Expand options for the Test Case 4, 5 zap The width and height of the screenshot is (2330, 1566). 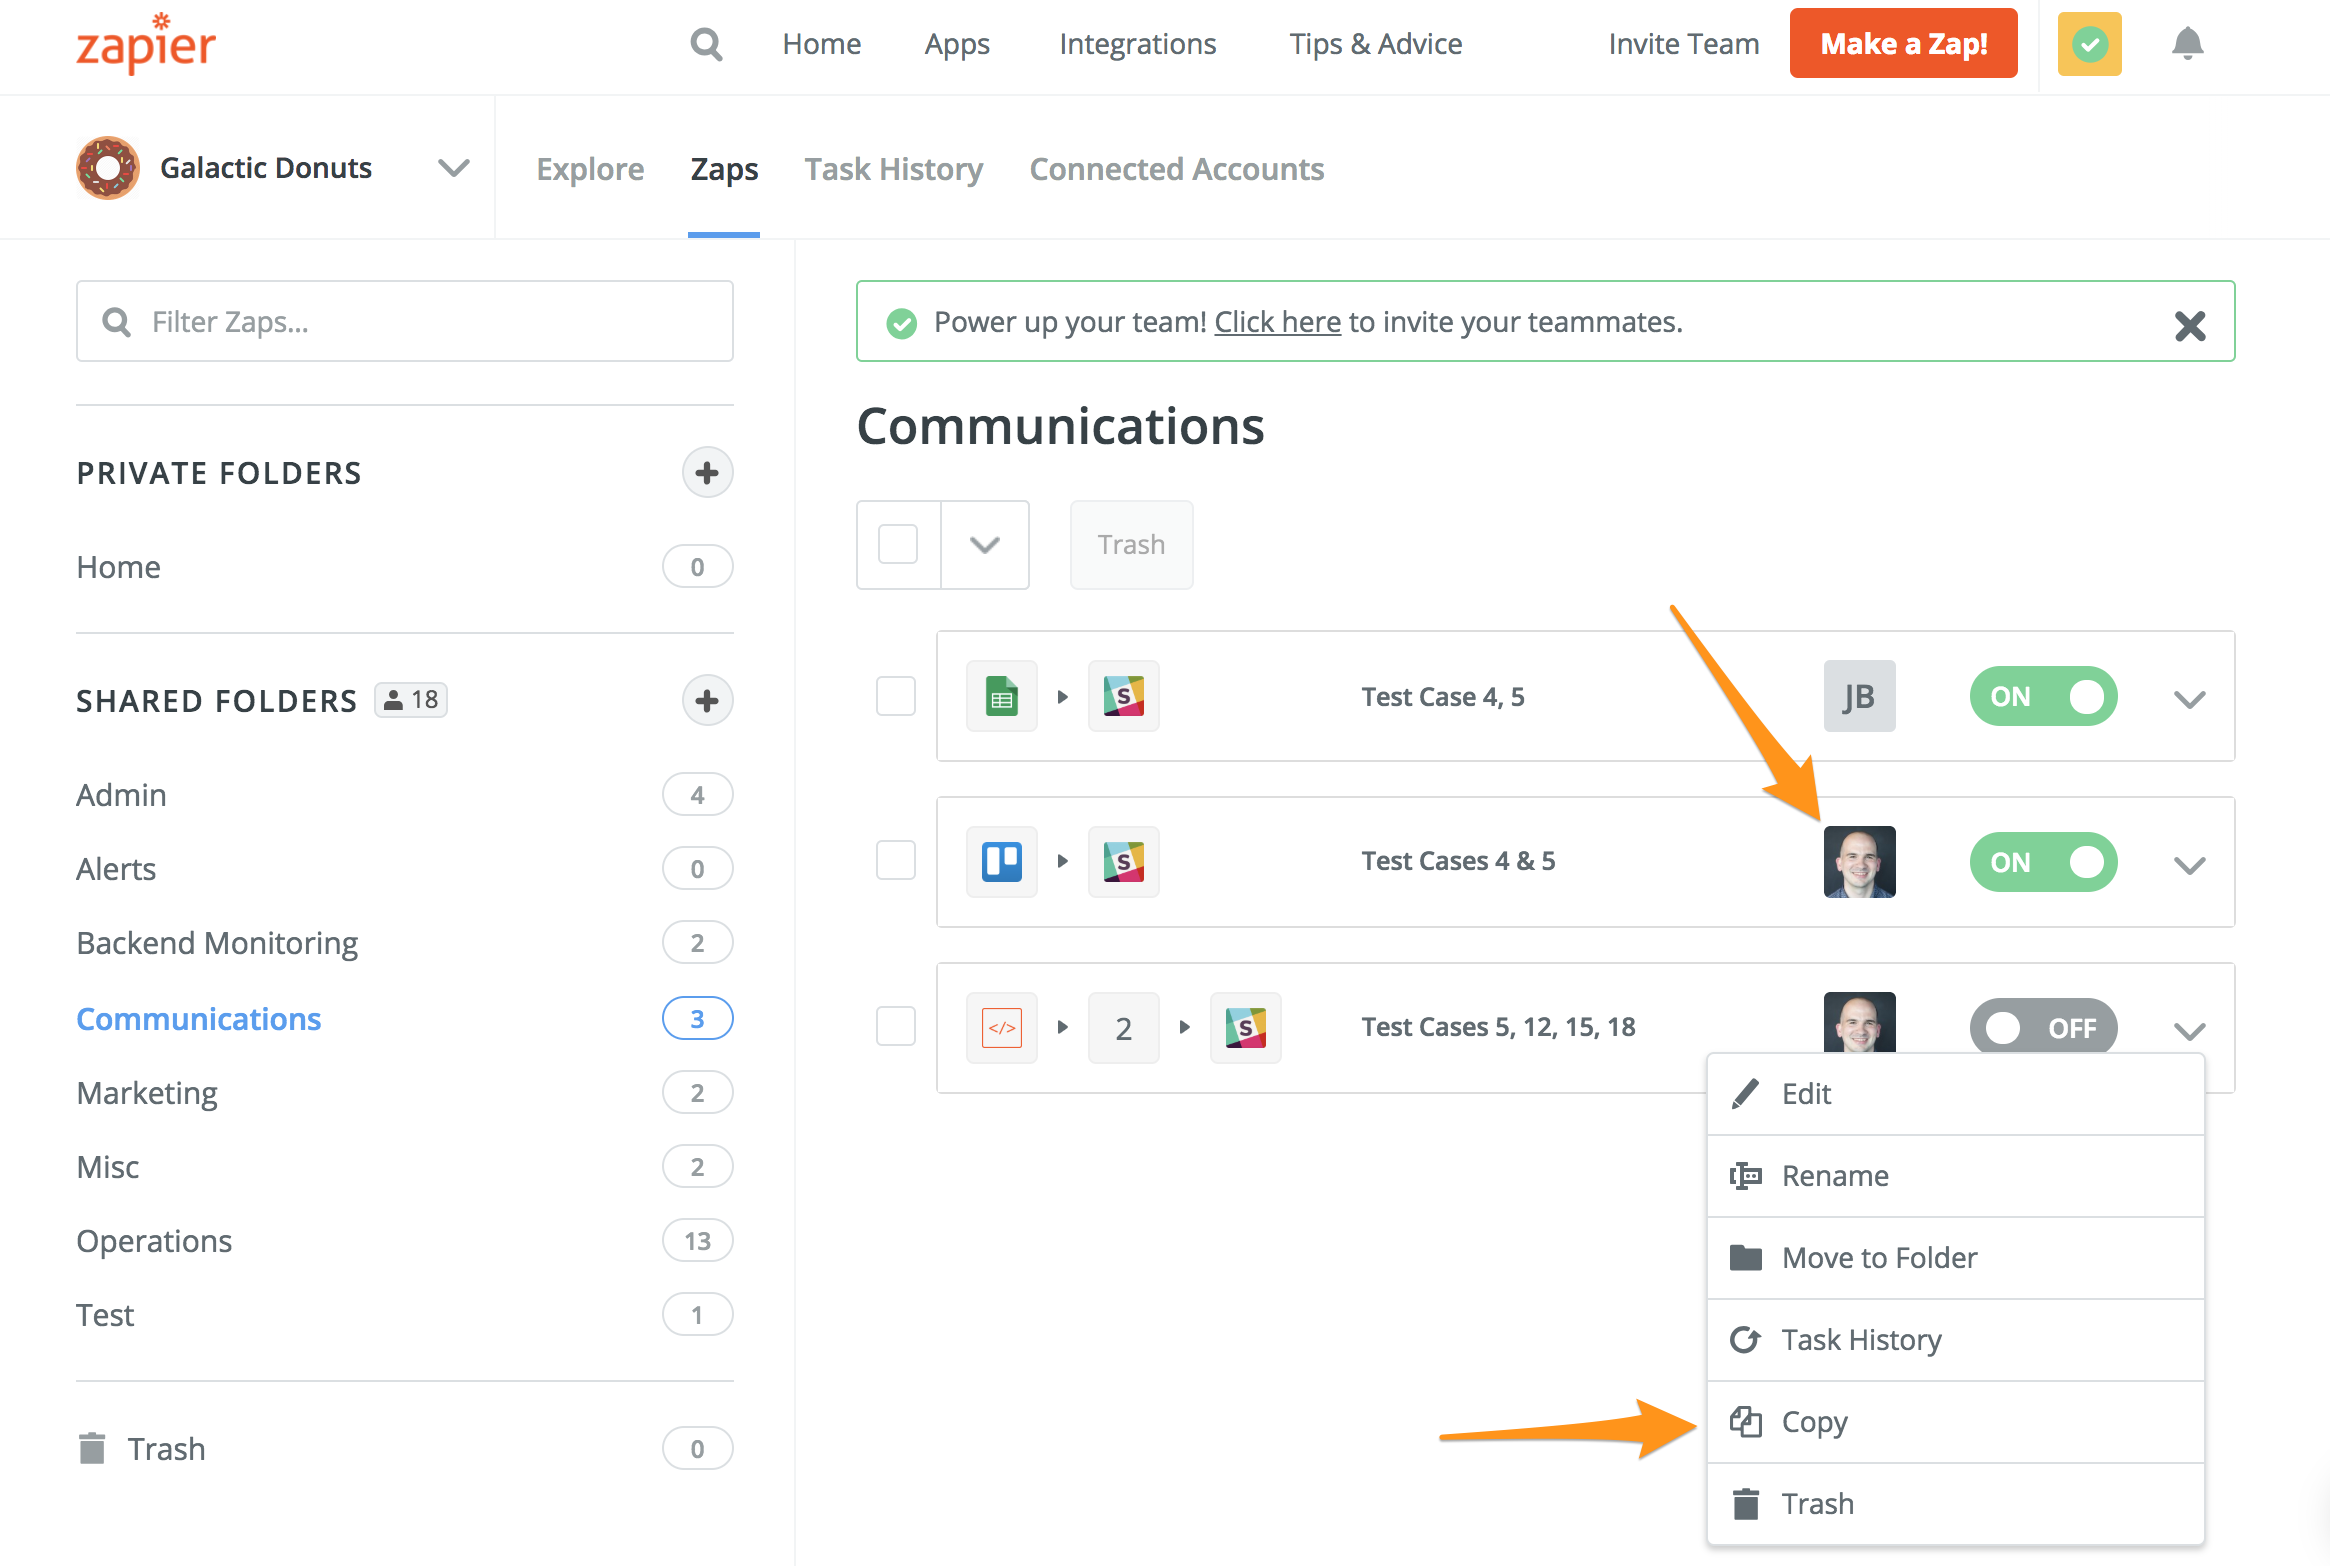[2189, 700]
